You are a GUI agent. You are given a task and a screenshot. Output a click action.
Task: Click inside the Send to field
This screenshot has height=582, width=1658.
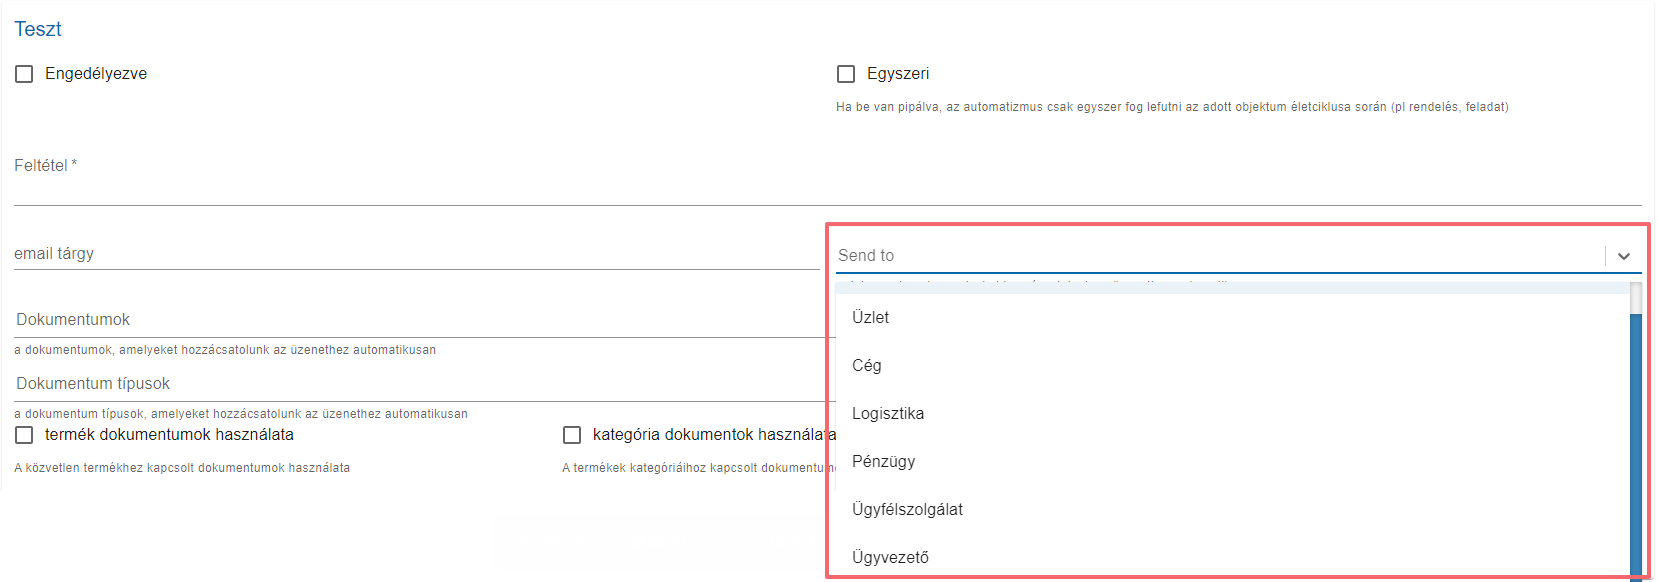[1220, 256]
